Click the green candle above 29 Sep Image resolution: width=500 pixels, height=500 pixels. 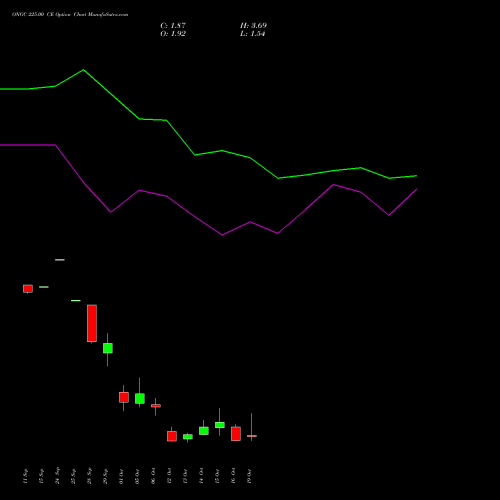point(108,348)
